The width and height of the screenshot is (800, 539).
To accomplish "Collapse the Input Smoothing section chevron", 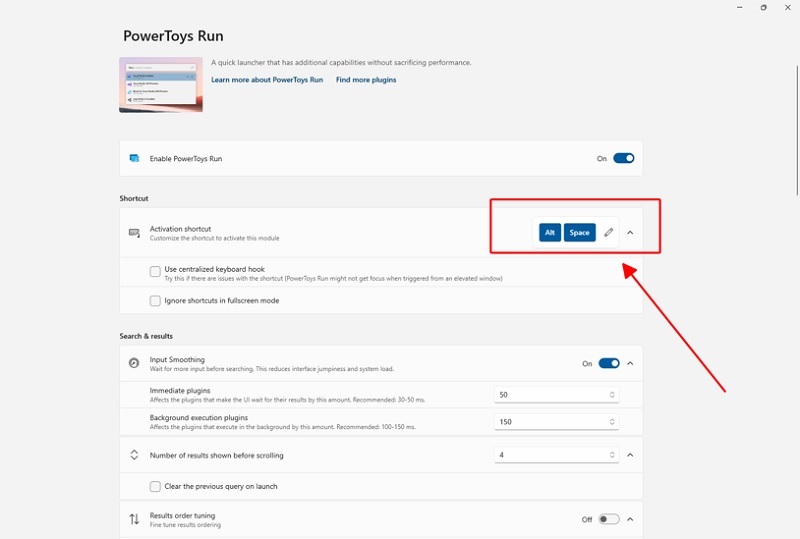I will pos(630,363).
